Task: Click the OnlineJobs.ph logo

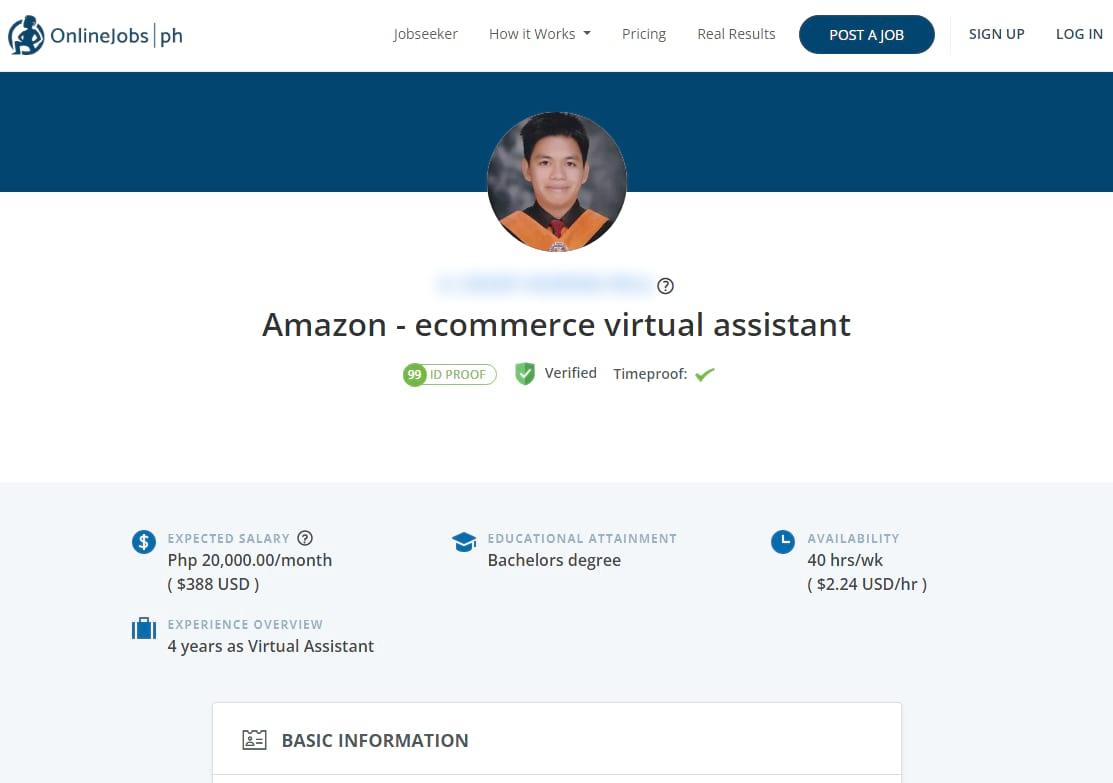Action: (x=95, y=33)
